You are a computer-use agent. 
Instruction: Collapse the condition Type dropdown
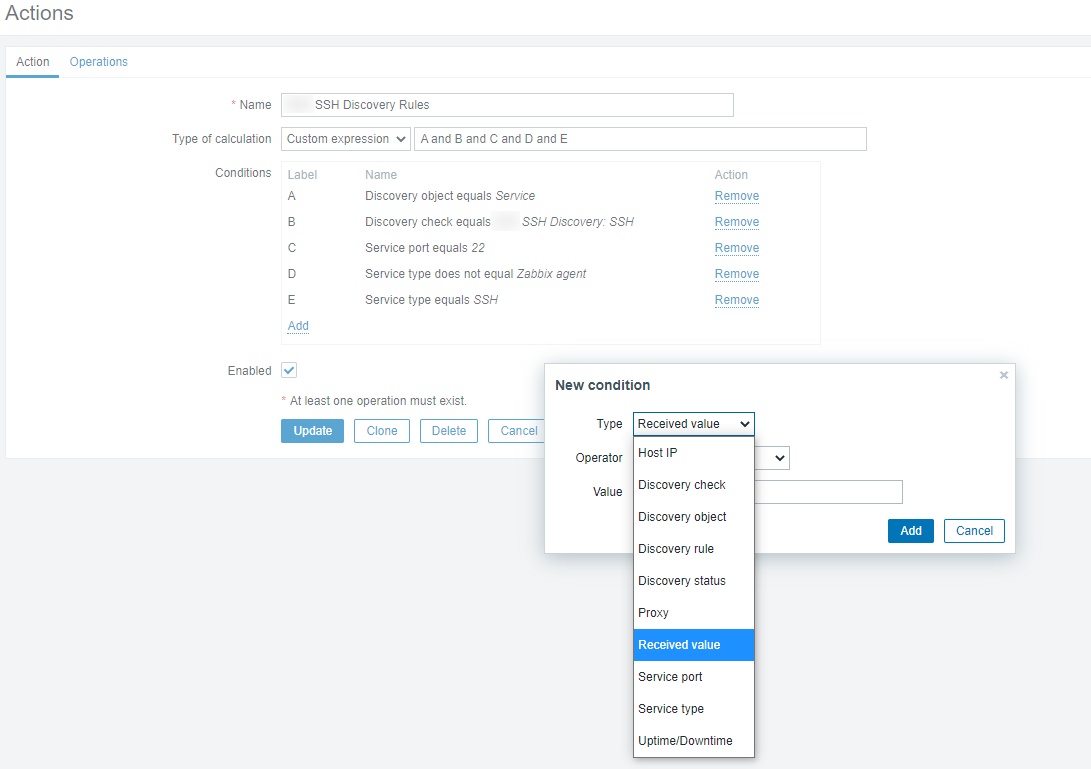[x=693, y=424]
